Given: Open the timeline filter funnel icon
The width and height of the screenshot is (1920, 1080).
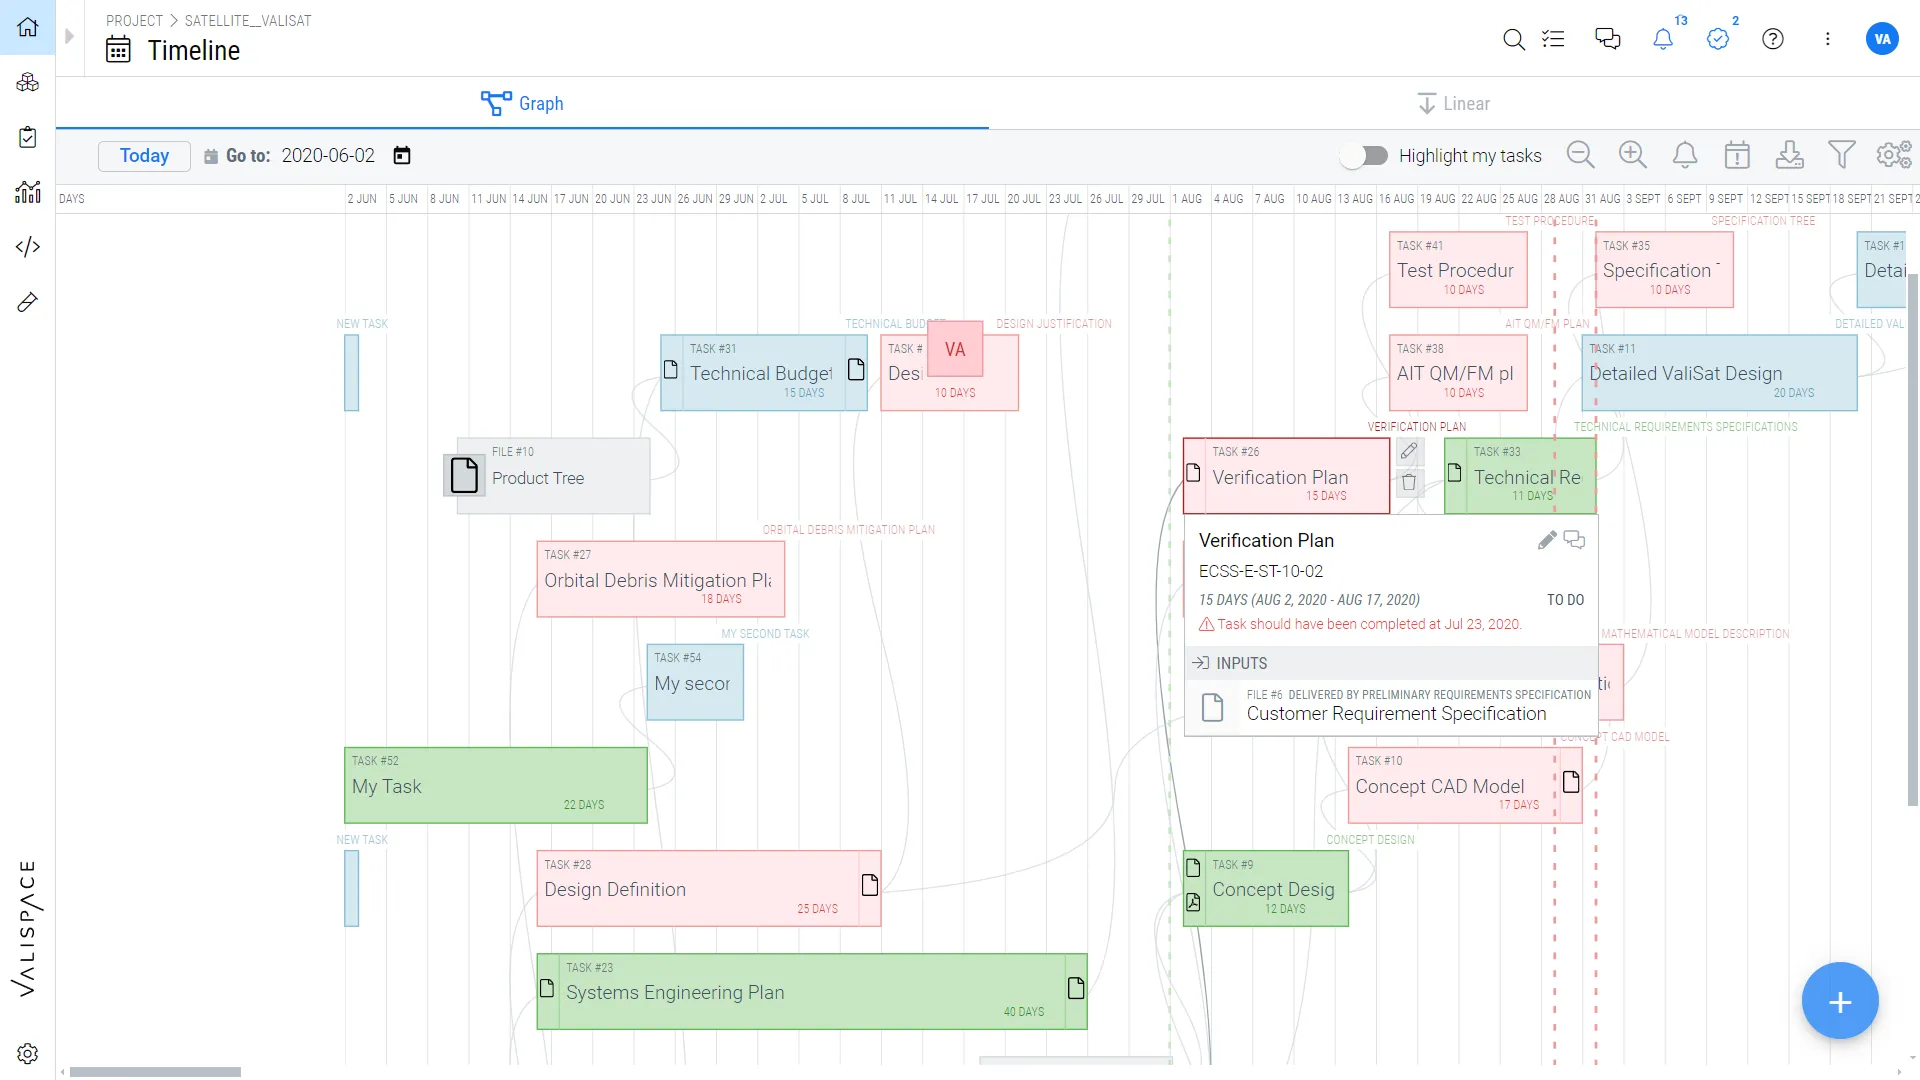Looking at the screenshot, I should click(x=1841, y=155).
